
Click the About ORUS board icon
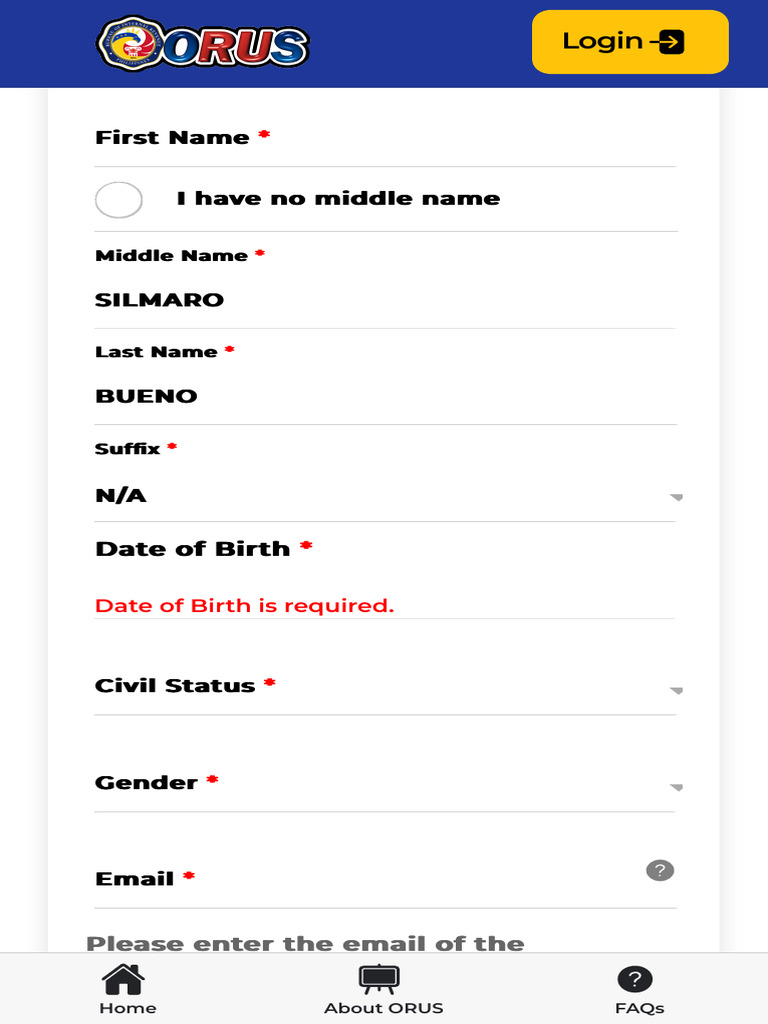pyautogui.click(x=379, y=978)
